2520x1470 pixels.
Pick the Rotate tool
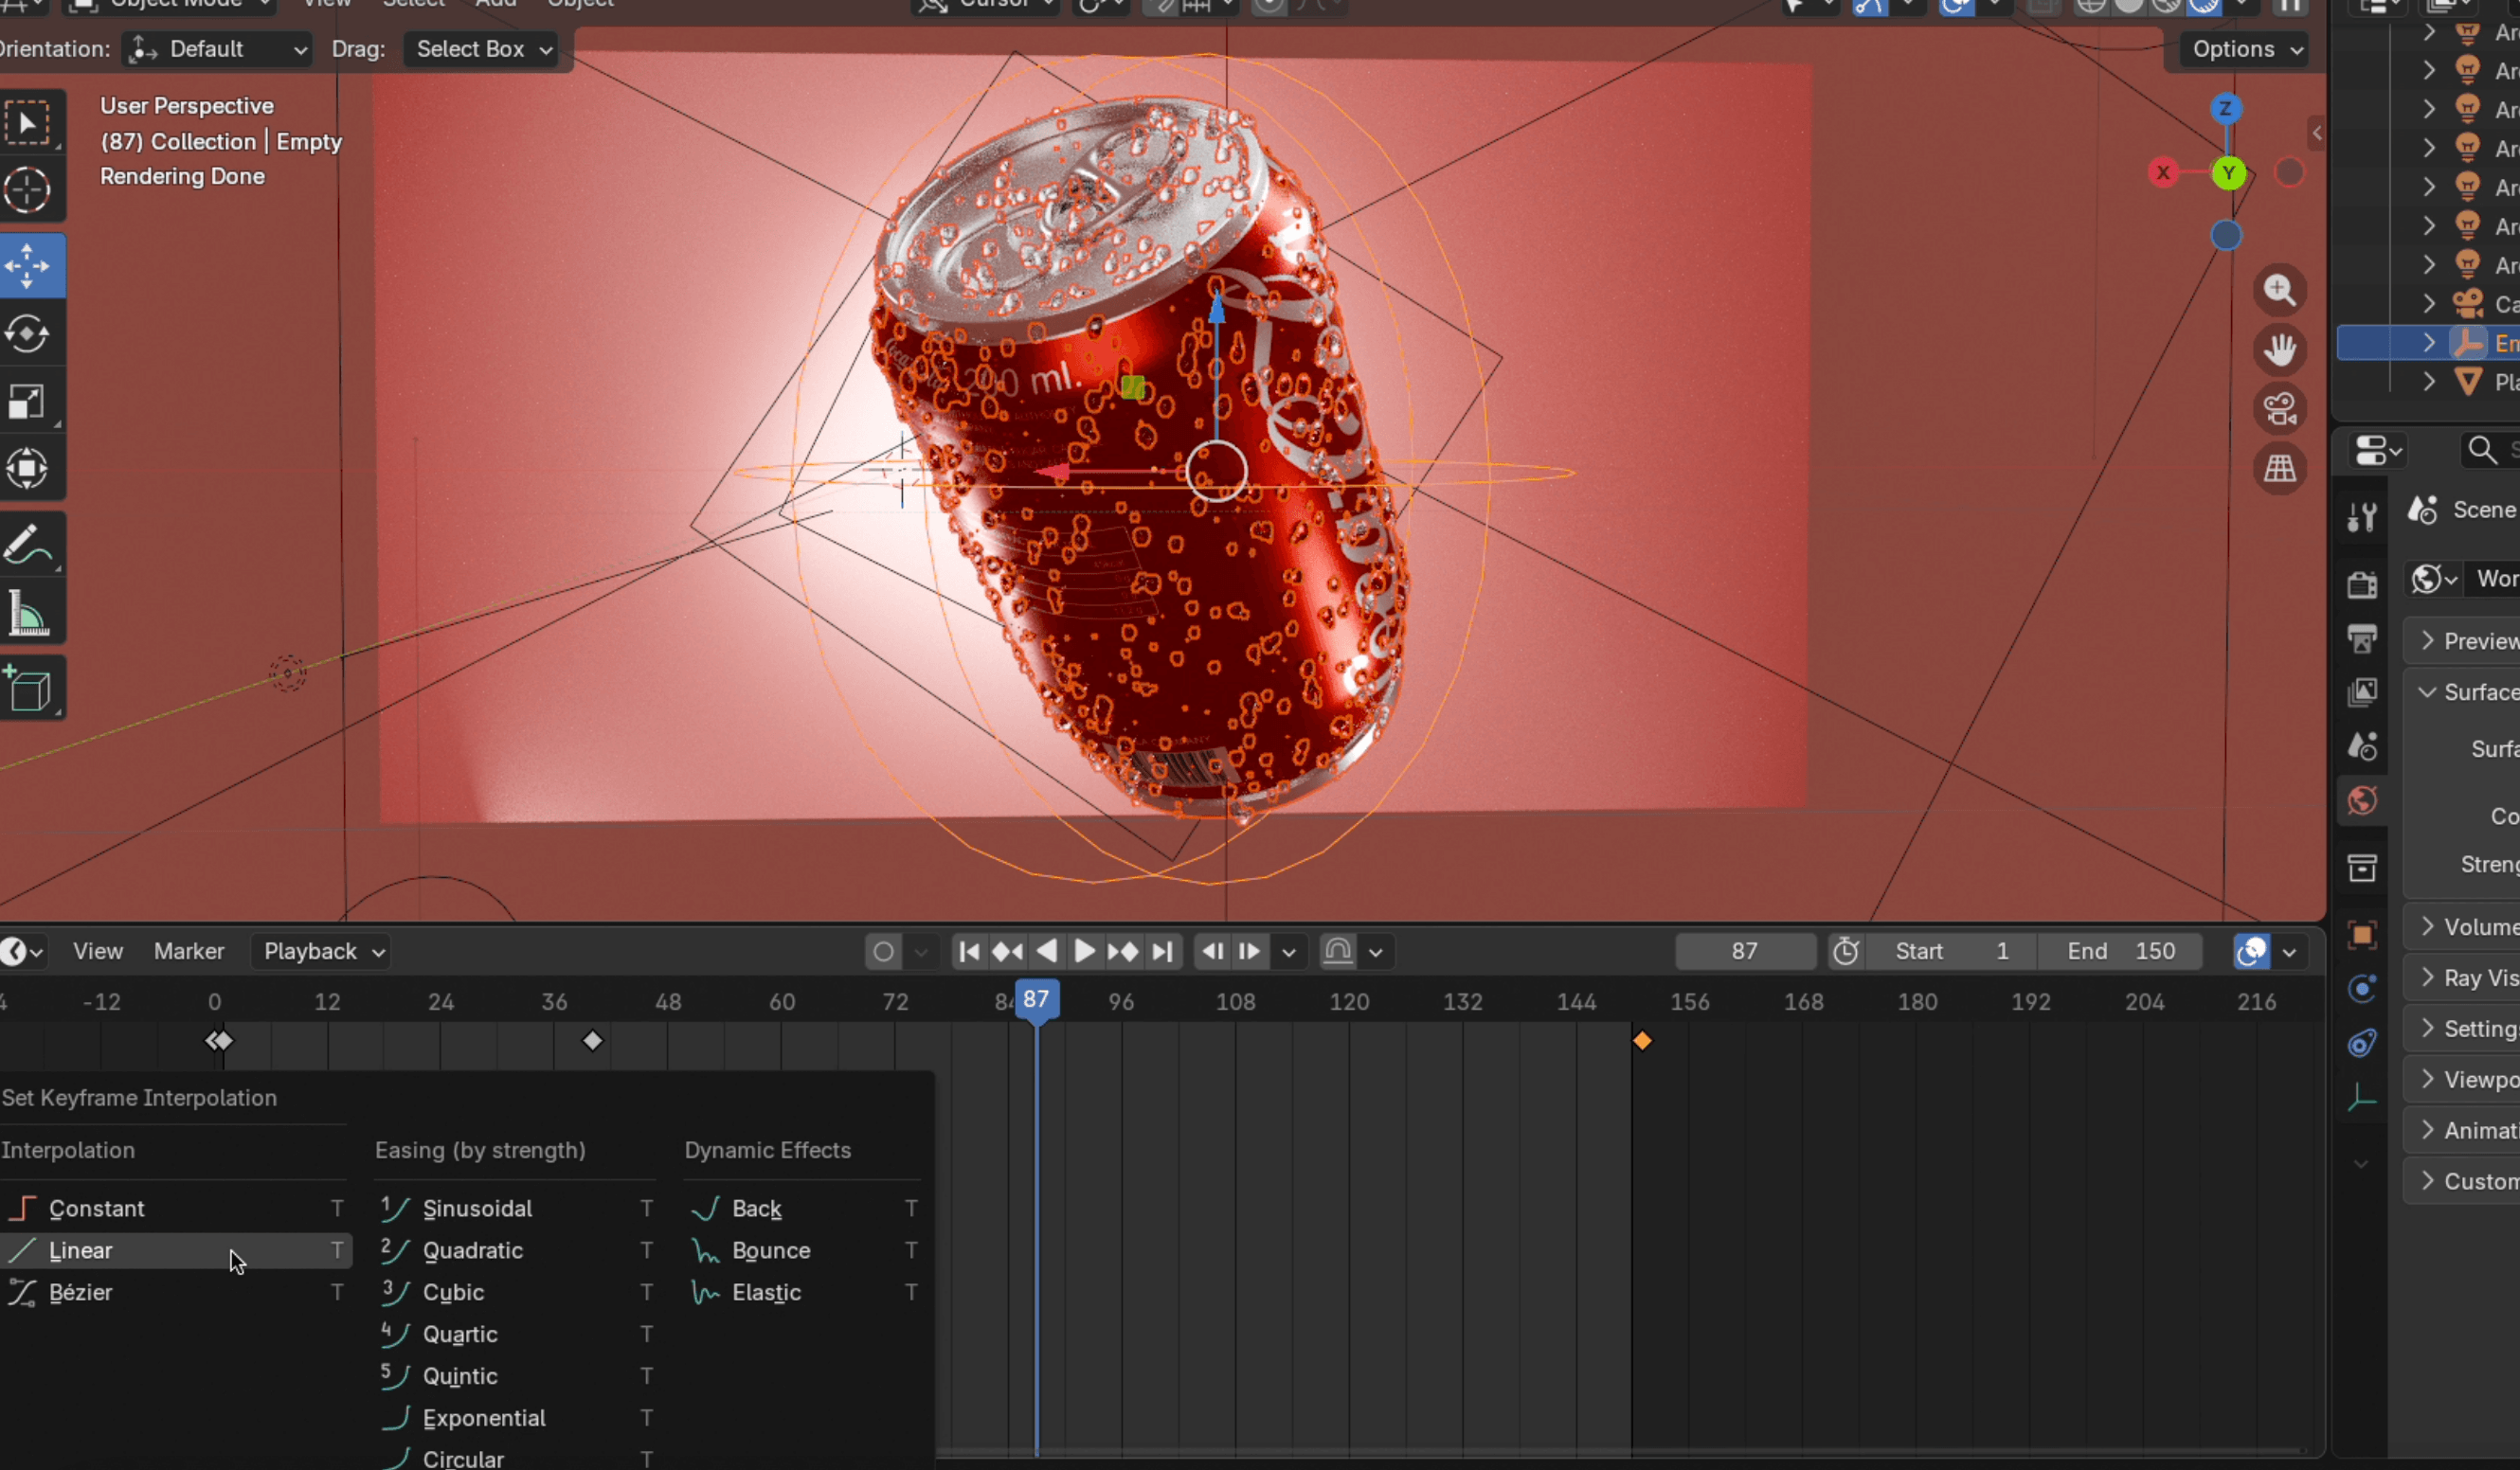coord(28,334)
